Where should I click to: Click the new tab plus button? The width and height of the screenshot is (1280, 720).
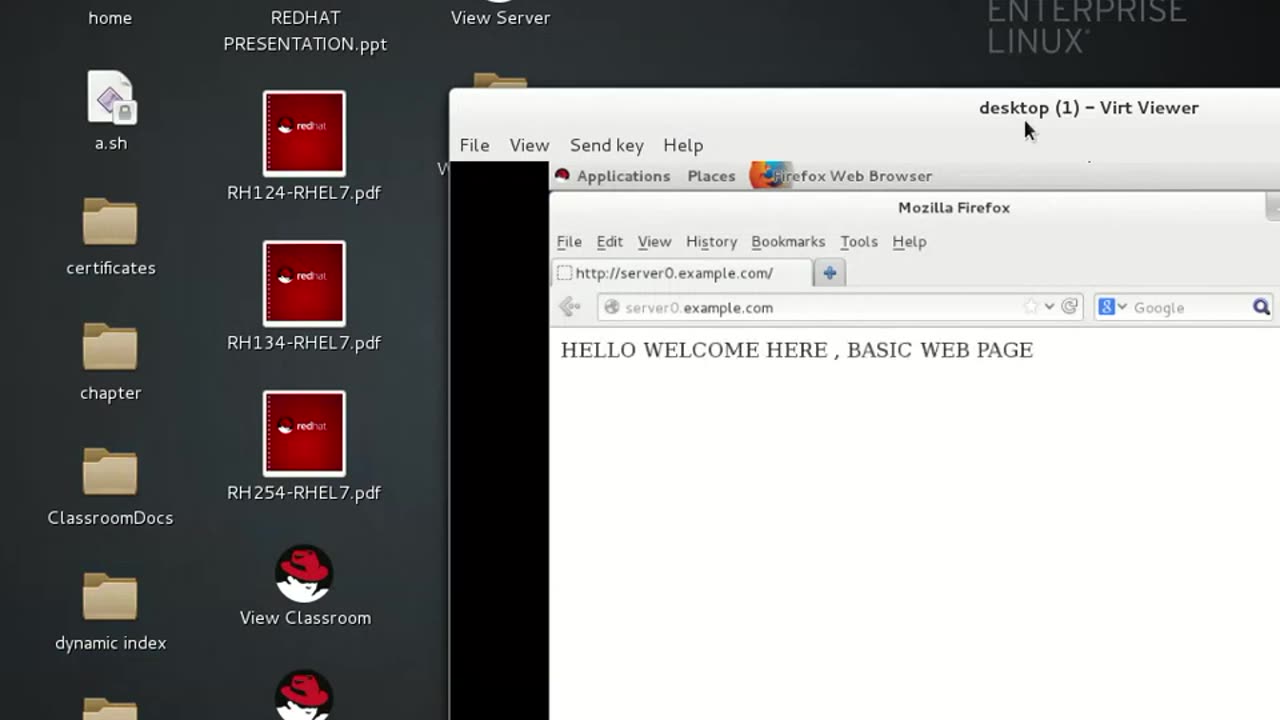pyautogui.click(x=829, y=272)
